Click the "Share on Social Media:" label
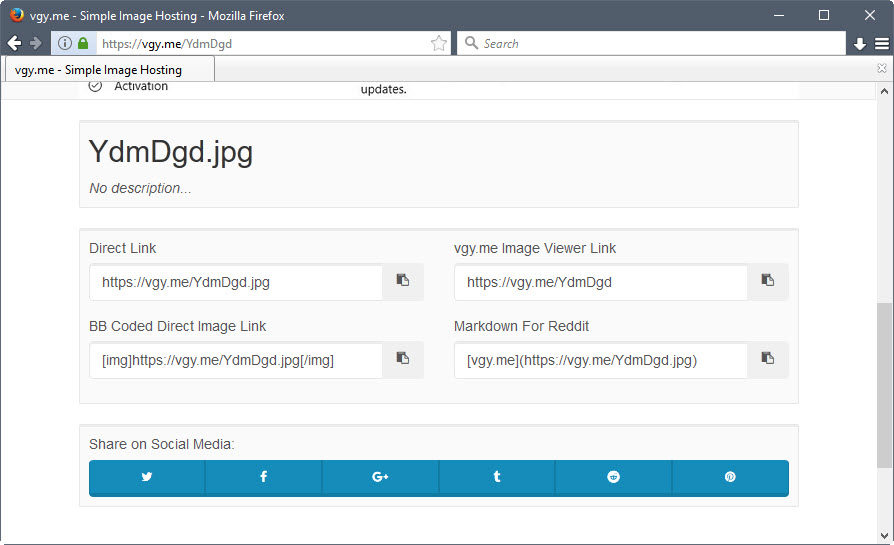Image resolution: width=894 pixels, height=545 pixels. coord(162,444)
